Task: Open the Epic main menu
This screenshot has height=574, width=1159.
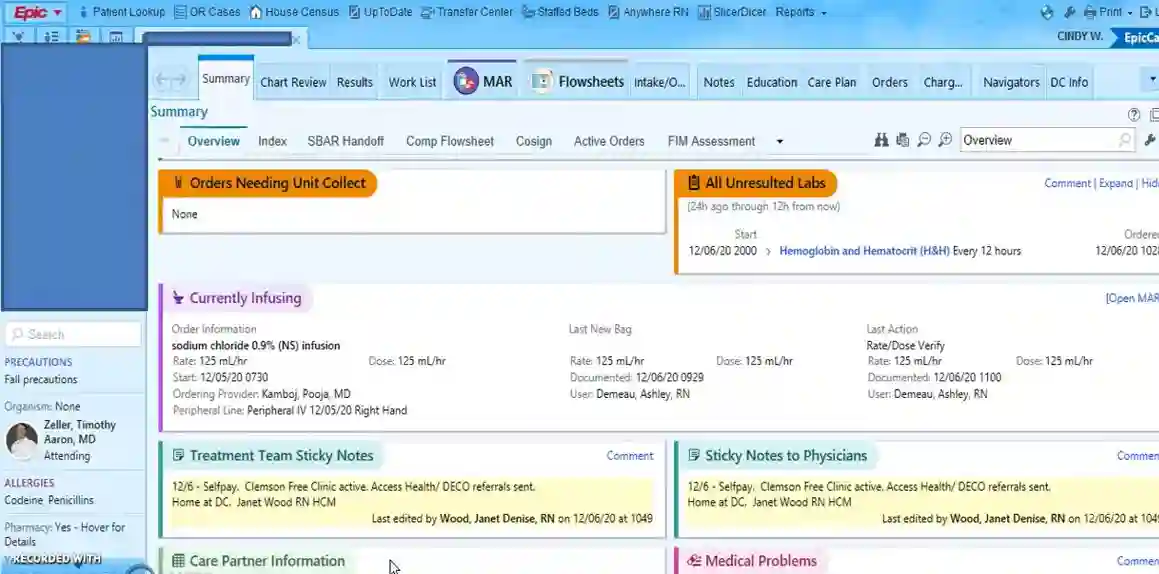Action: pos(37,13)
